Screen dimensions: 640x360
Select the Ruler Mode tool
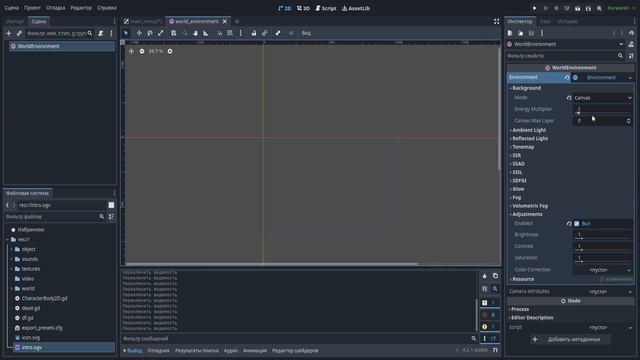[x=206, y=33]
